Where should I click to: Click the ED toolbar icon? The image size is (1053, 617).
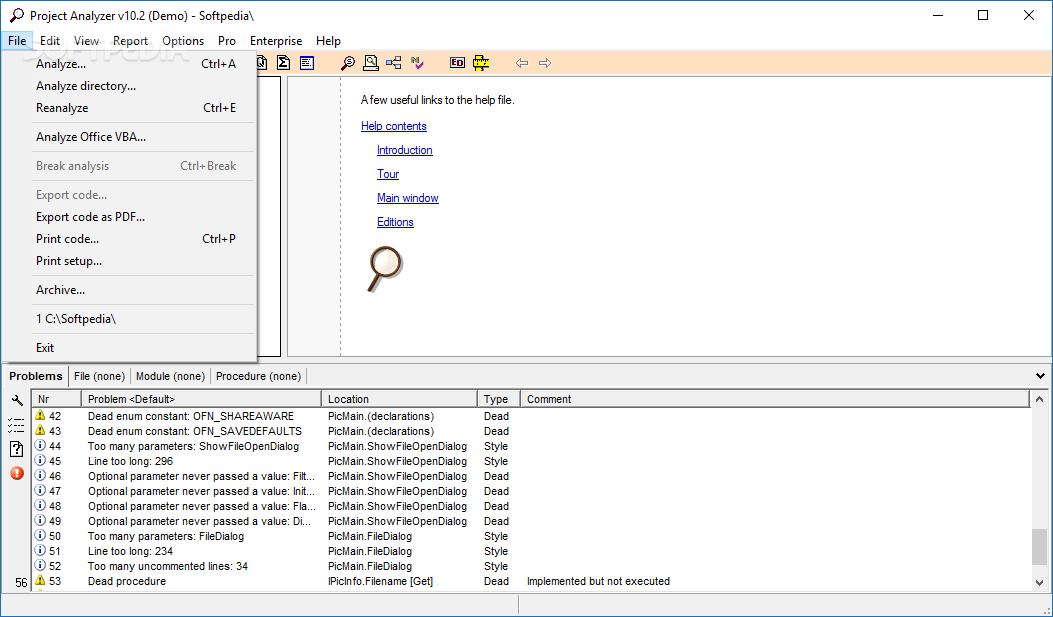(x=457, y=63)
